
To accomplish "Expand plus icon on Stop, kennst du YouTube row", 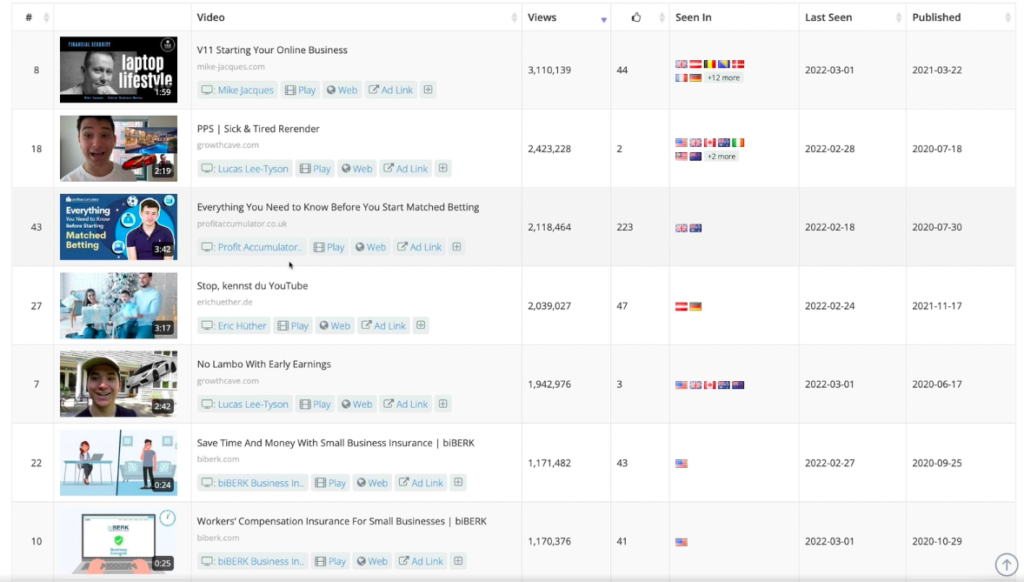I will click(421, 325).
